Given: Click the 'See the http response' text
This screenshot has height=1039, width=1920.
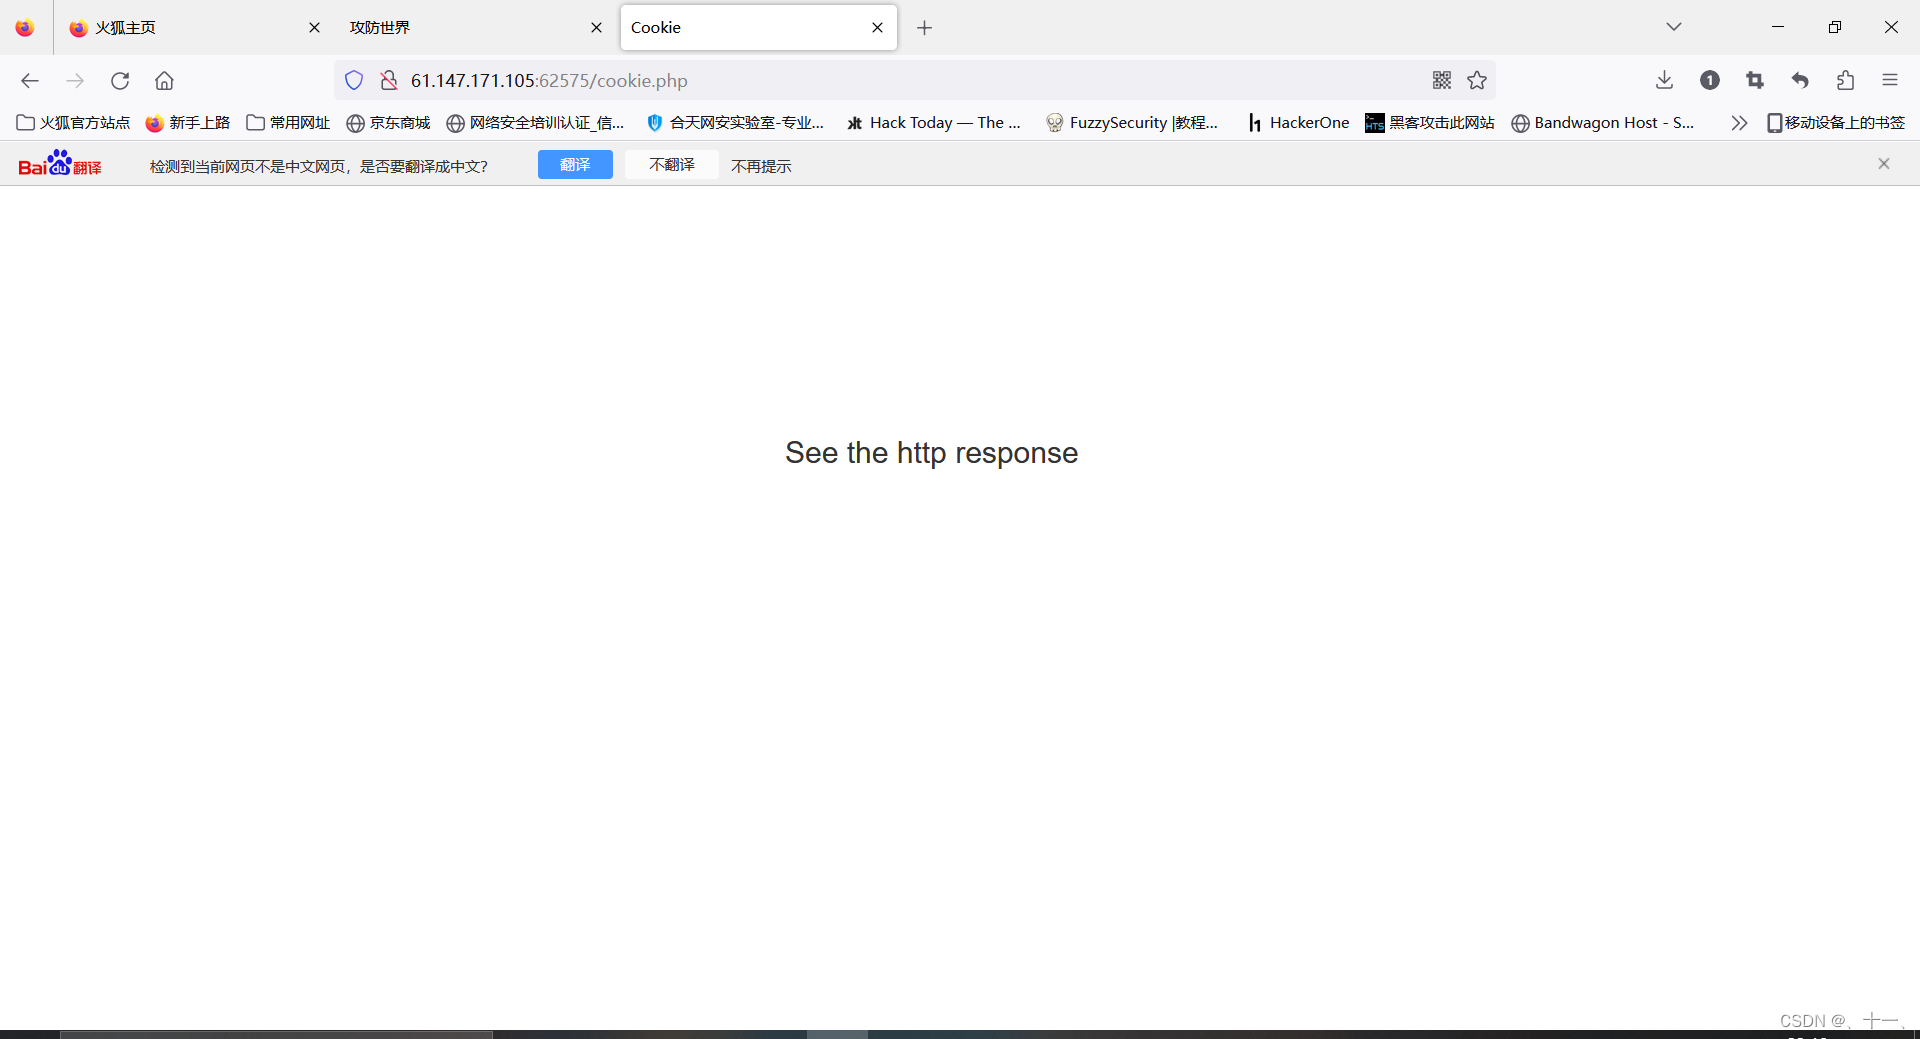Looking at the screenshot, I should [931, 453].
